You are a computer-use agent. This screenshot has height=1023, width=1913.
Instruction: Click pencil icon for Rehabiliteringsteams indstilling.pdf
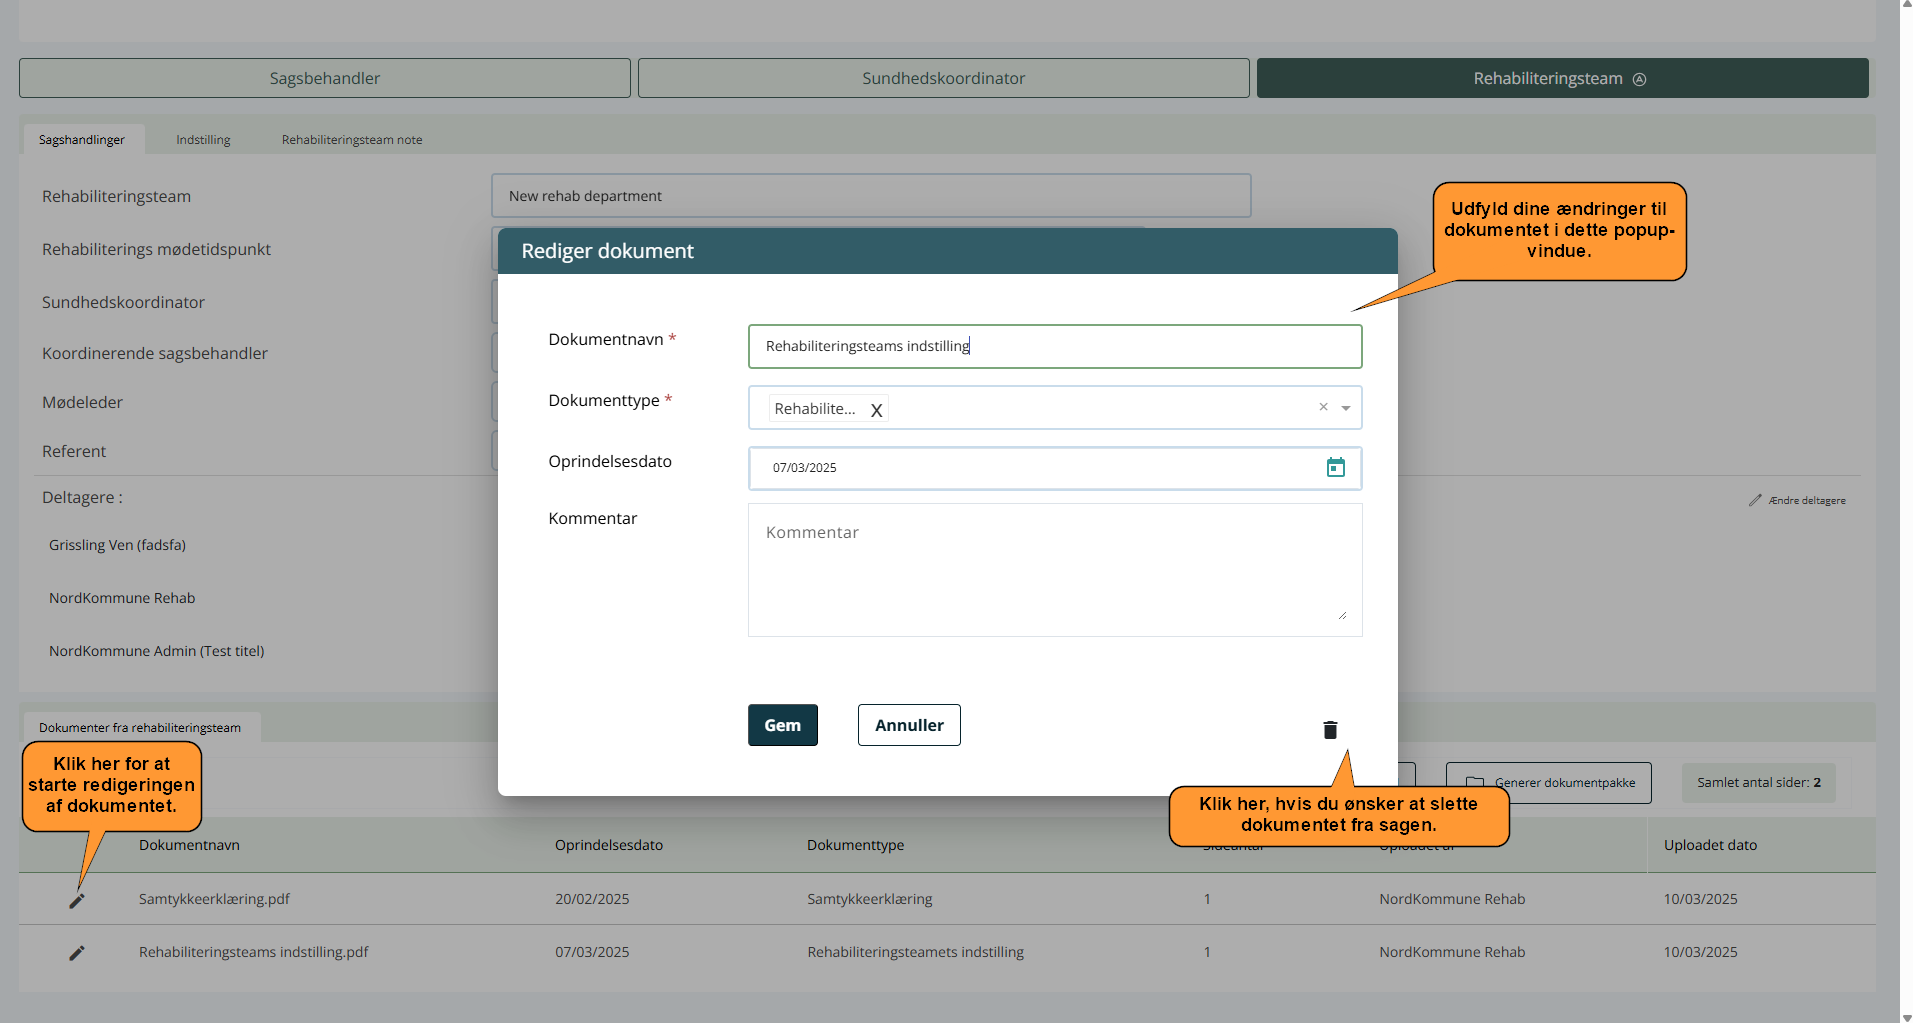tap(77, 953)
